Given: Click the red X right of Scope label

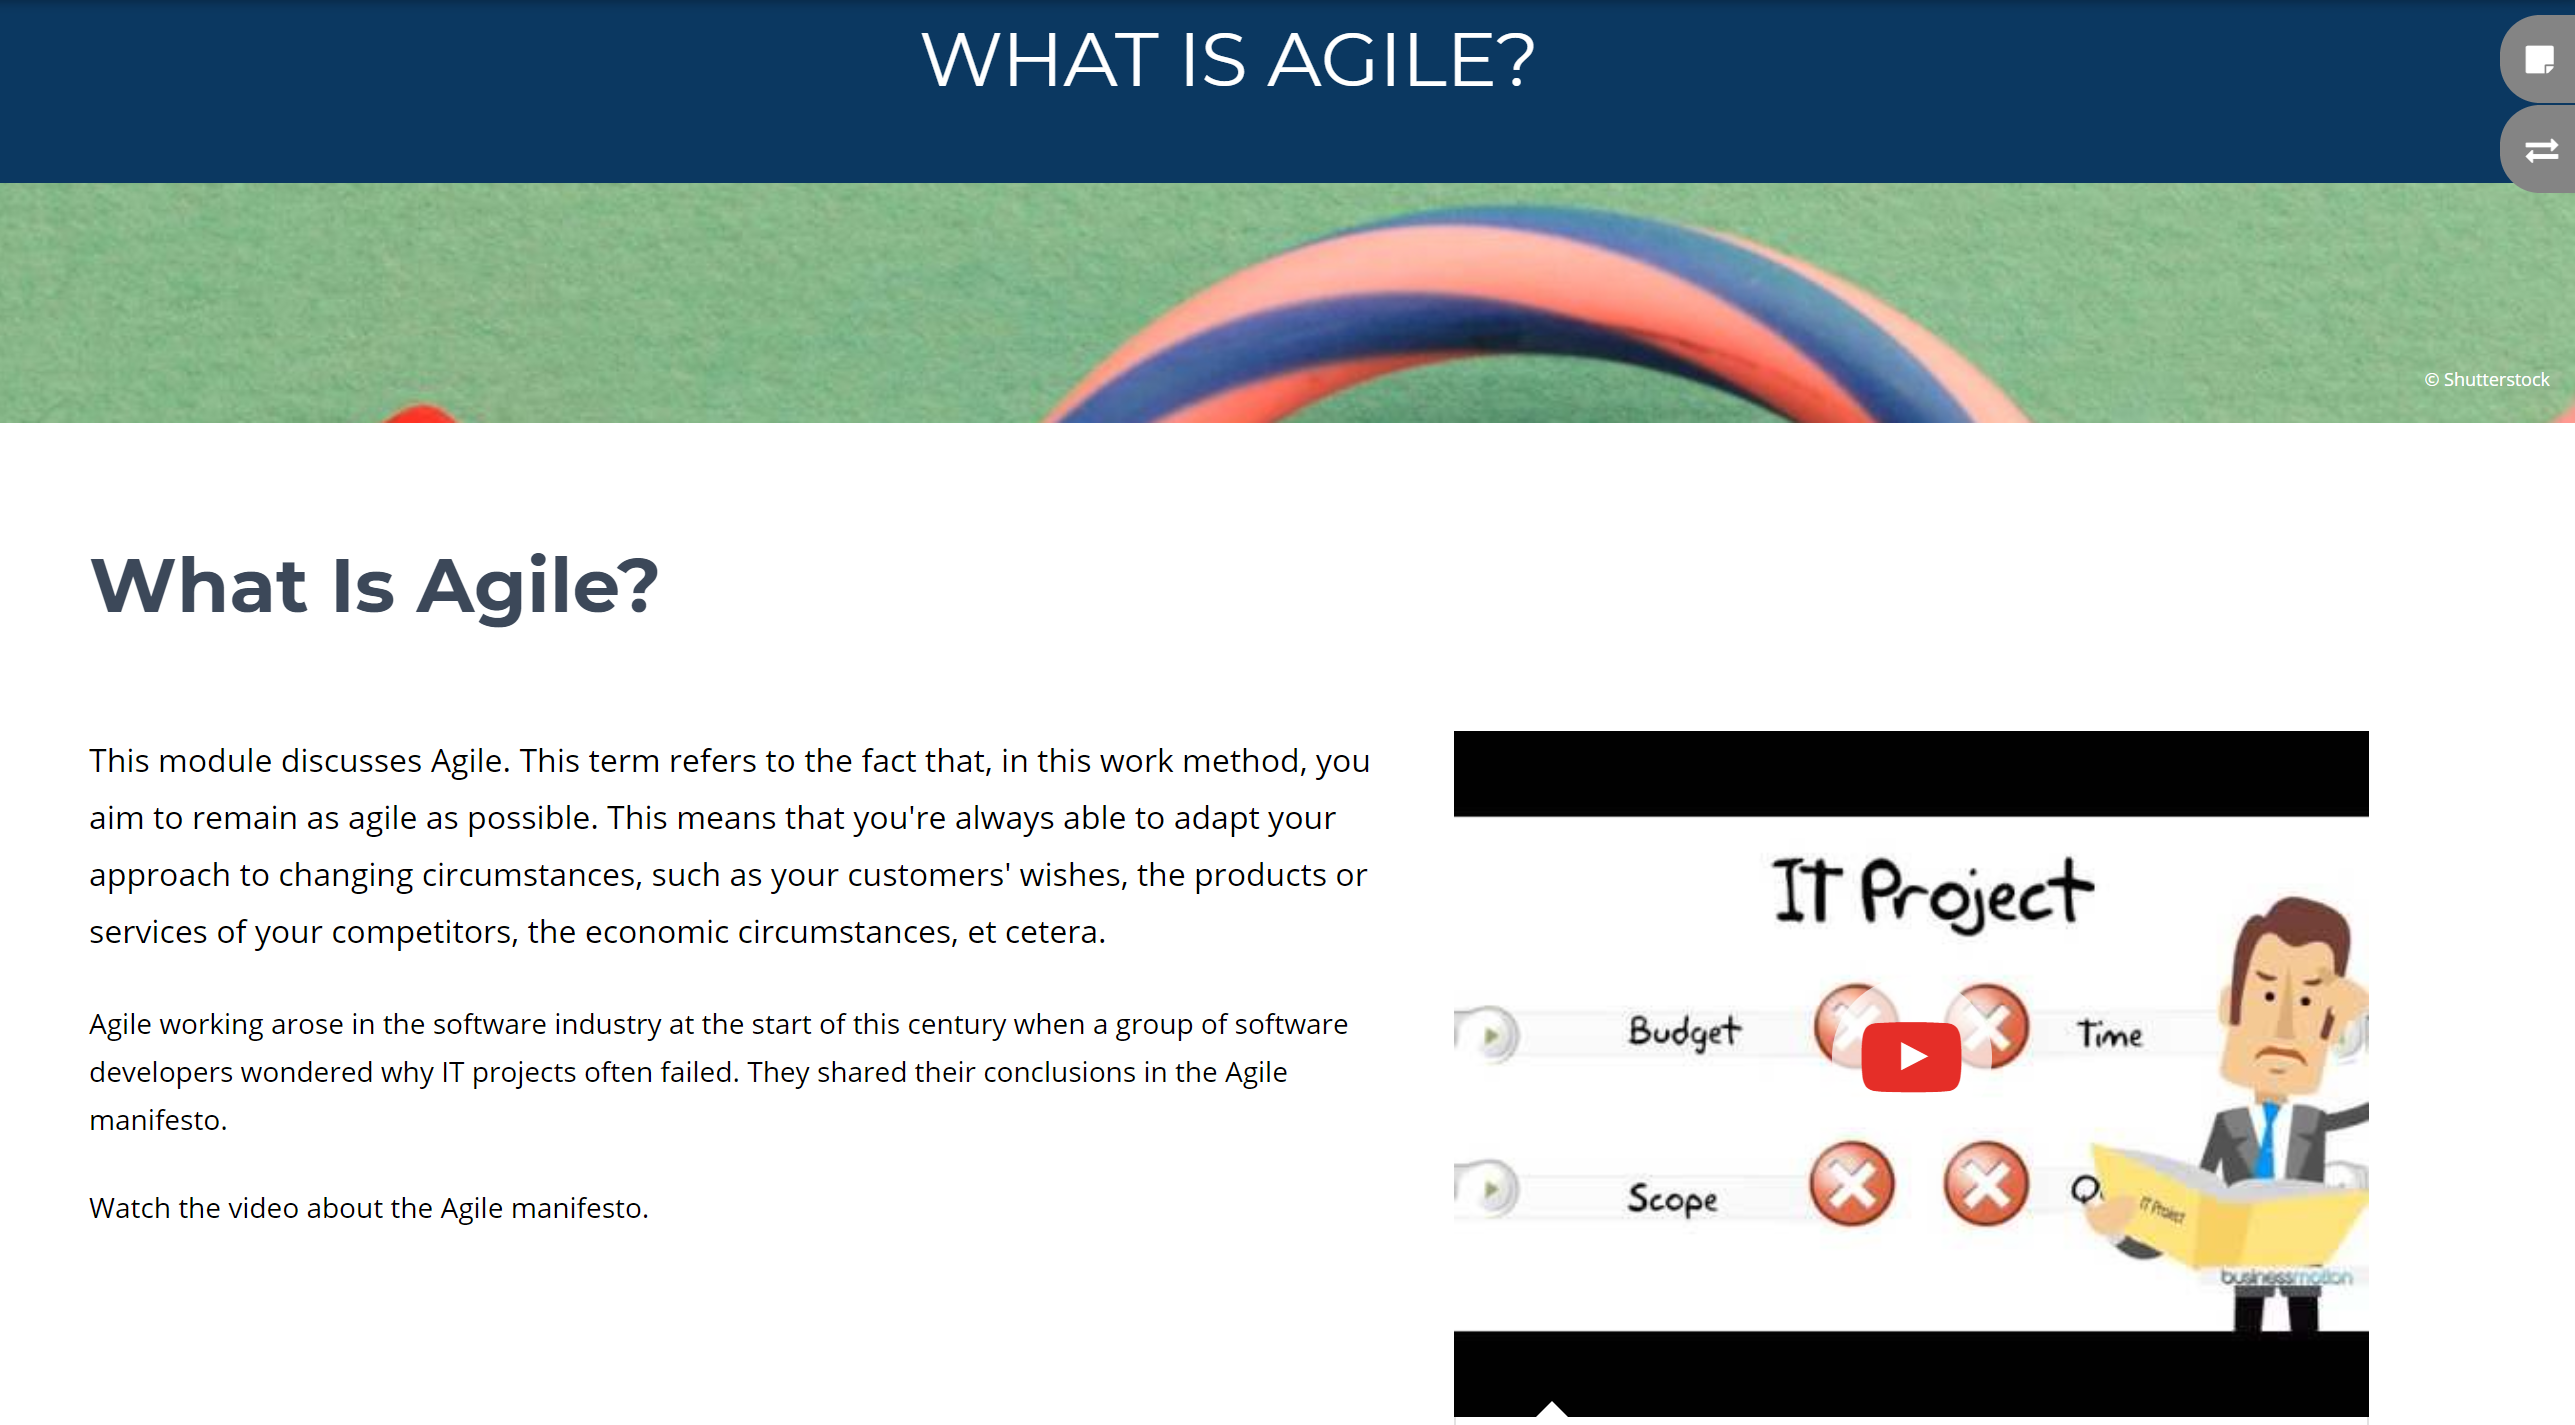Looking at the screenshot, I should pos(1852,1184).
